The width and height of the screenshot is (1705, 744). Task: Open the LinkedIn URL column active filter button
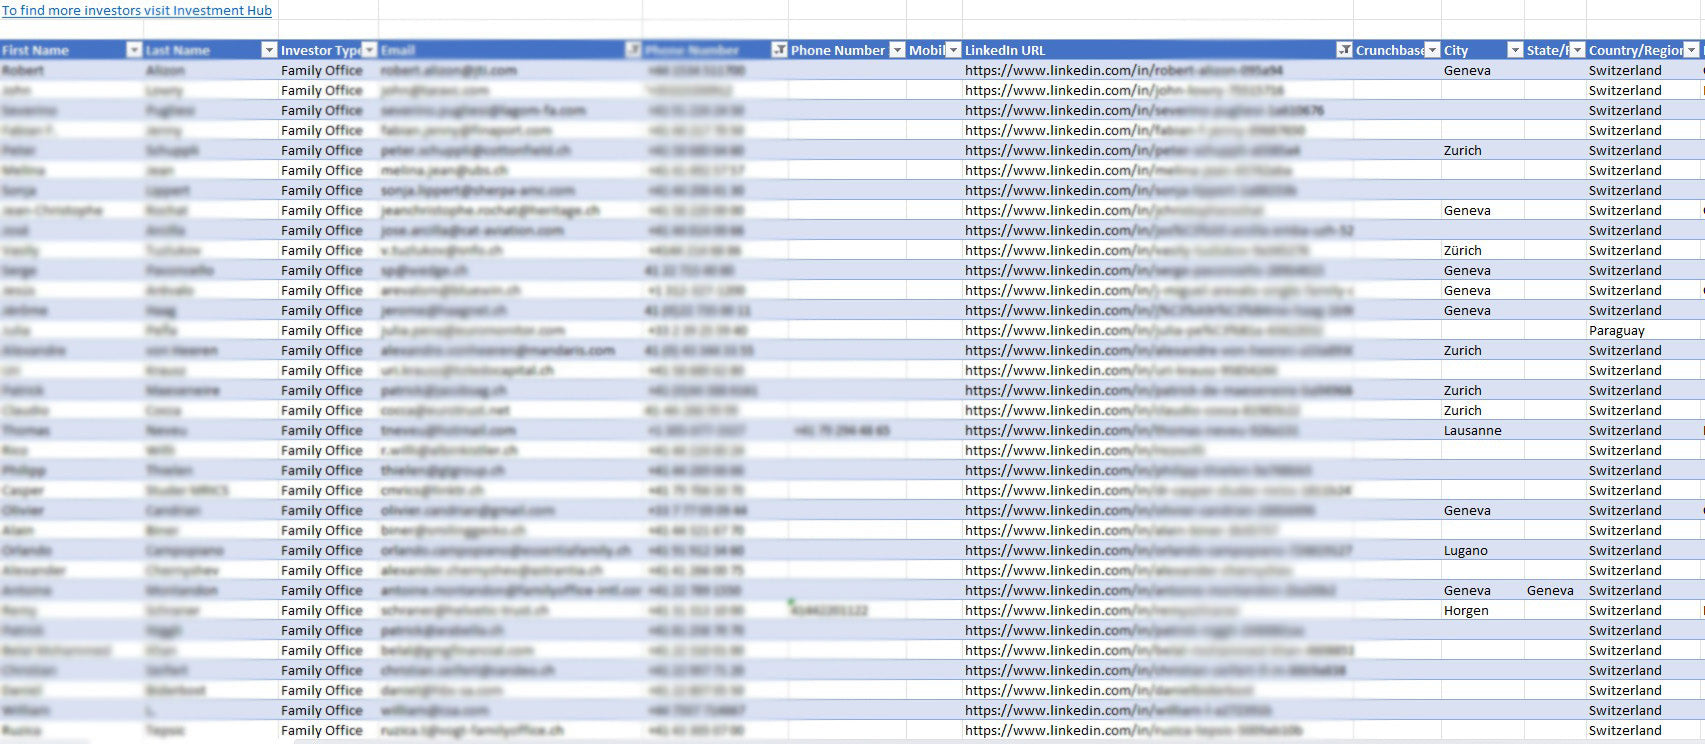click(x=1344, y=50)
